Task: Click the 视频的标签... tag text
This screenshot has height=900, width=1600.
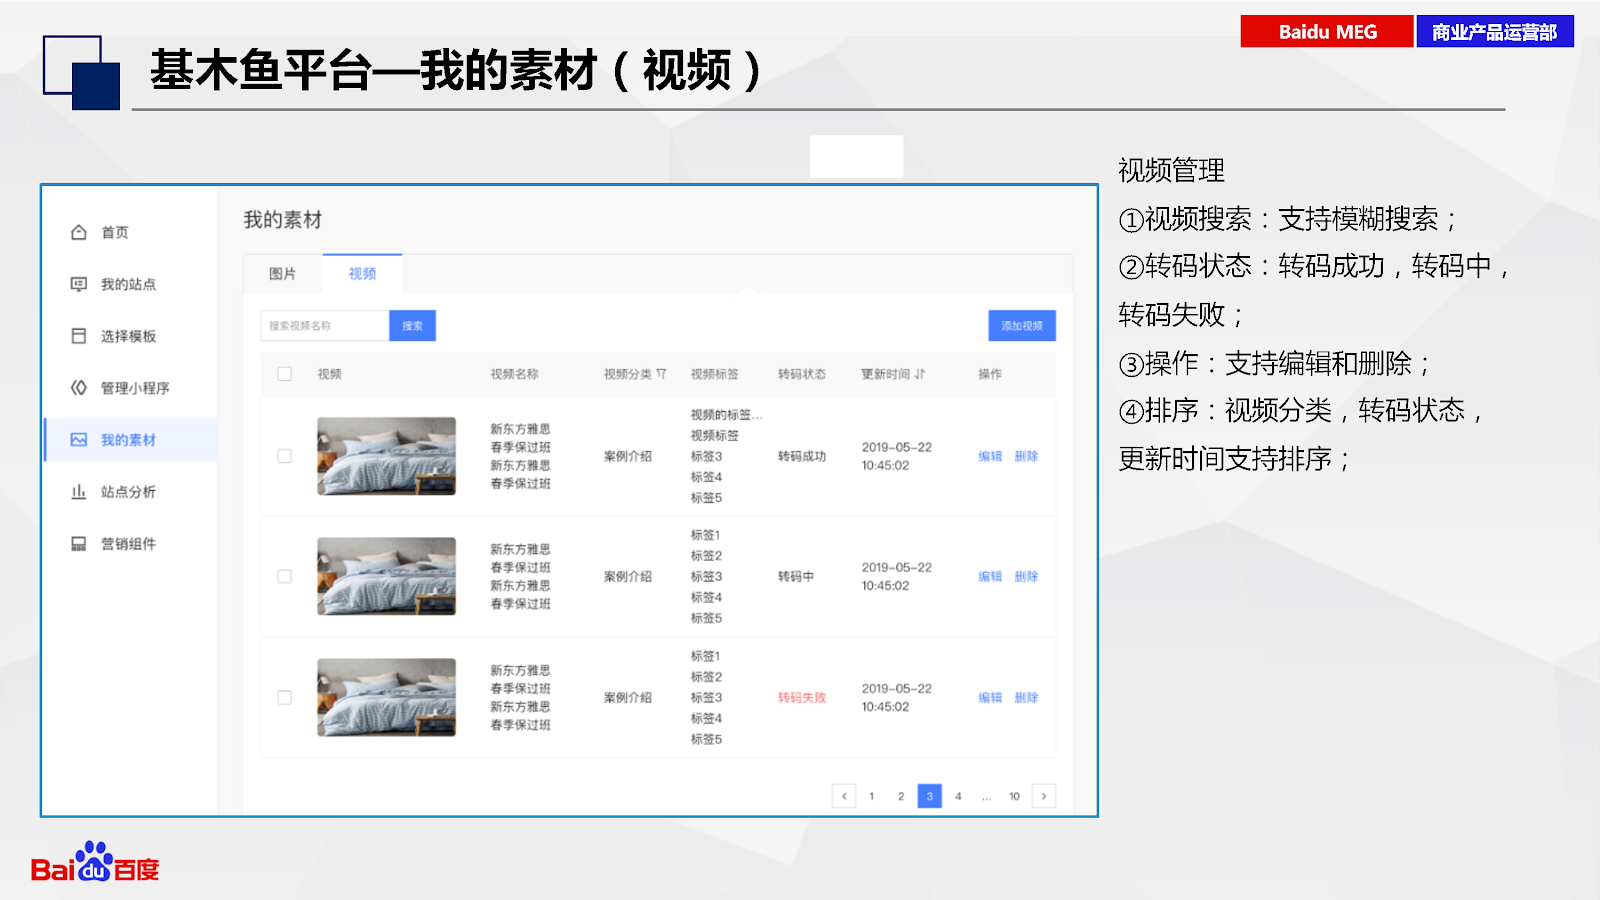Action: pos(727,415)
